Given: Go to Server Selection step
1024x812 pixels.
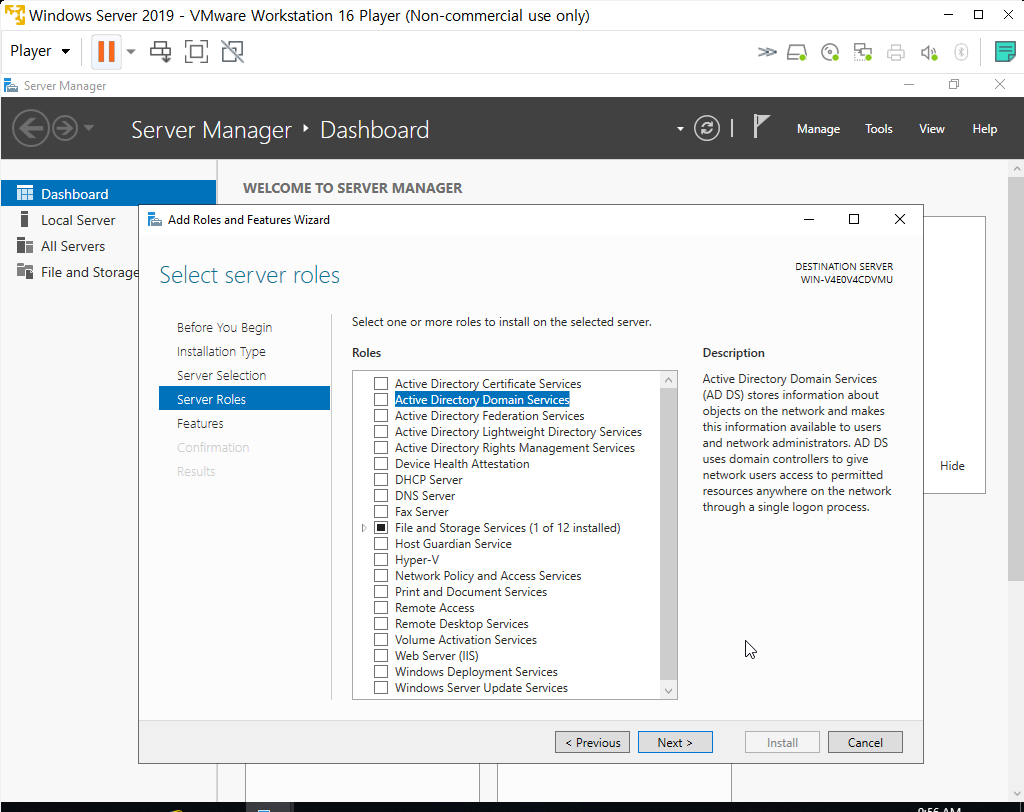Looking at the screenshot, I should click(x=221, y=375).
